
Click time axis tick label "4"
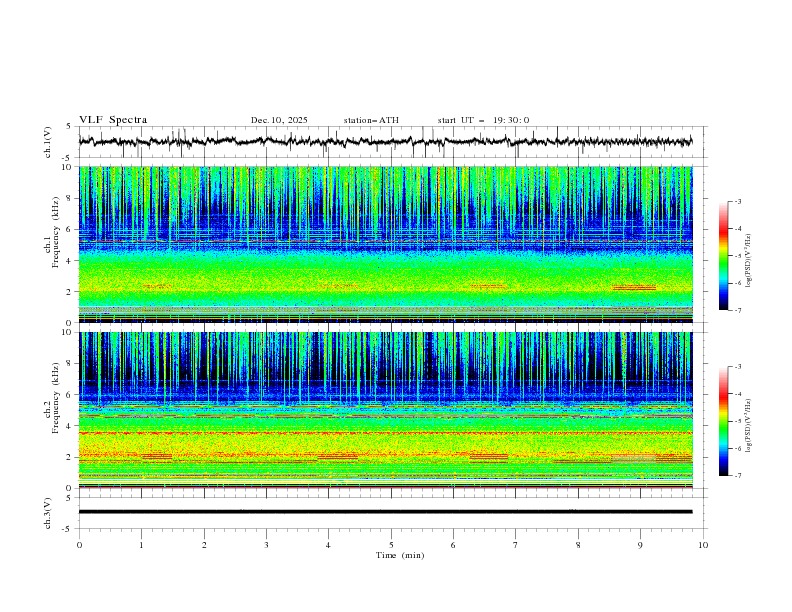click(328, 545)
